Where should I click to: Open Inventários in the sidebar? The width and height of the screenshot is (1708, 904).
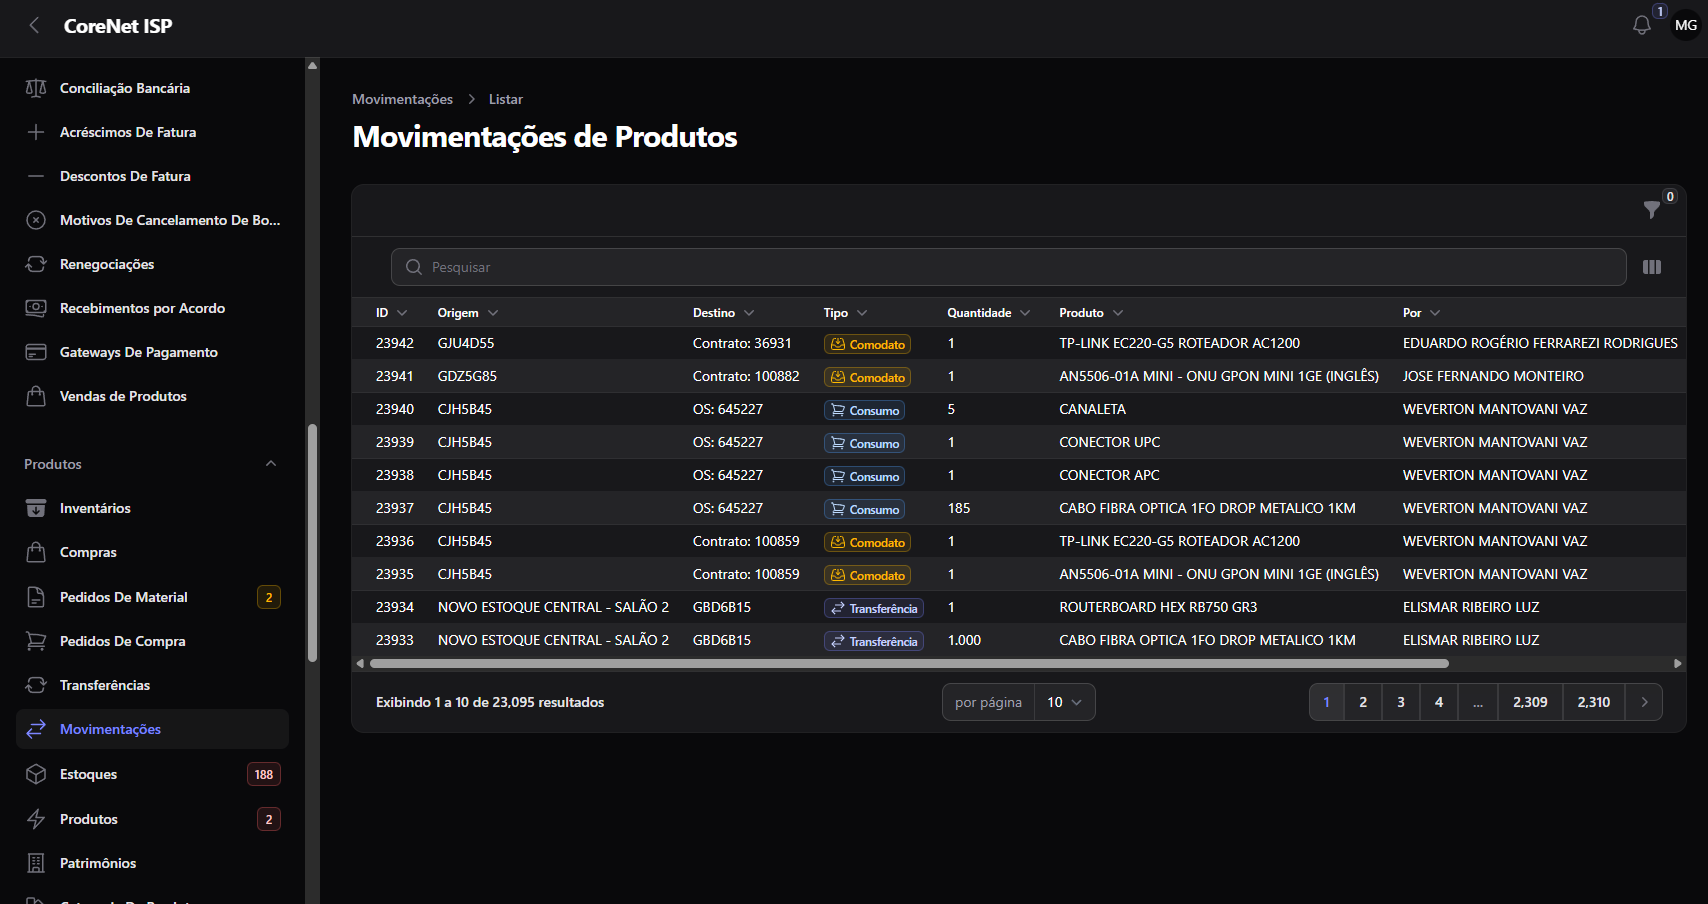point(152,508)
